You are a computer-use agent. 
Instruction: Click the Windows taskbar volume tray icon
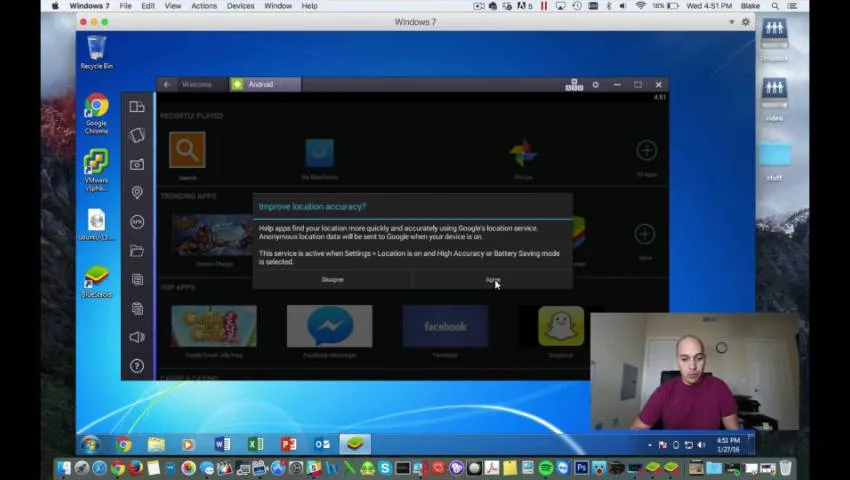[x=701, y=445]
